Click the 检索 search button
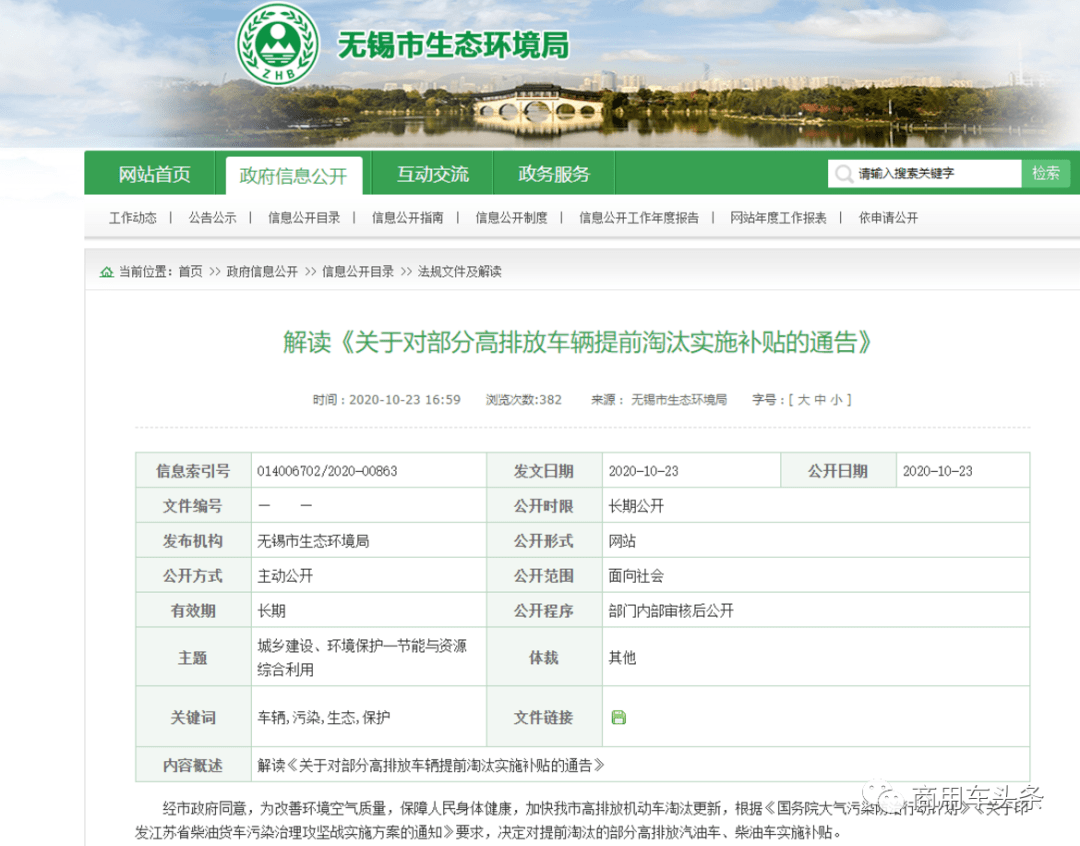 point(1046,174)
